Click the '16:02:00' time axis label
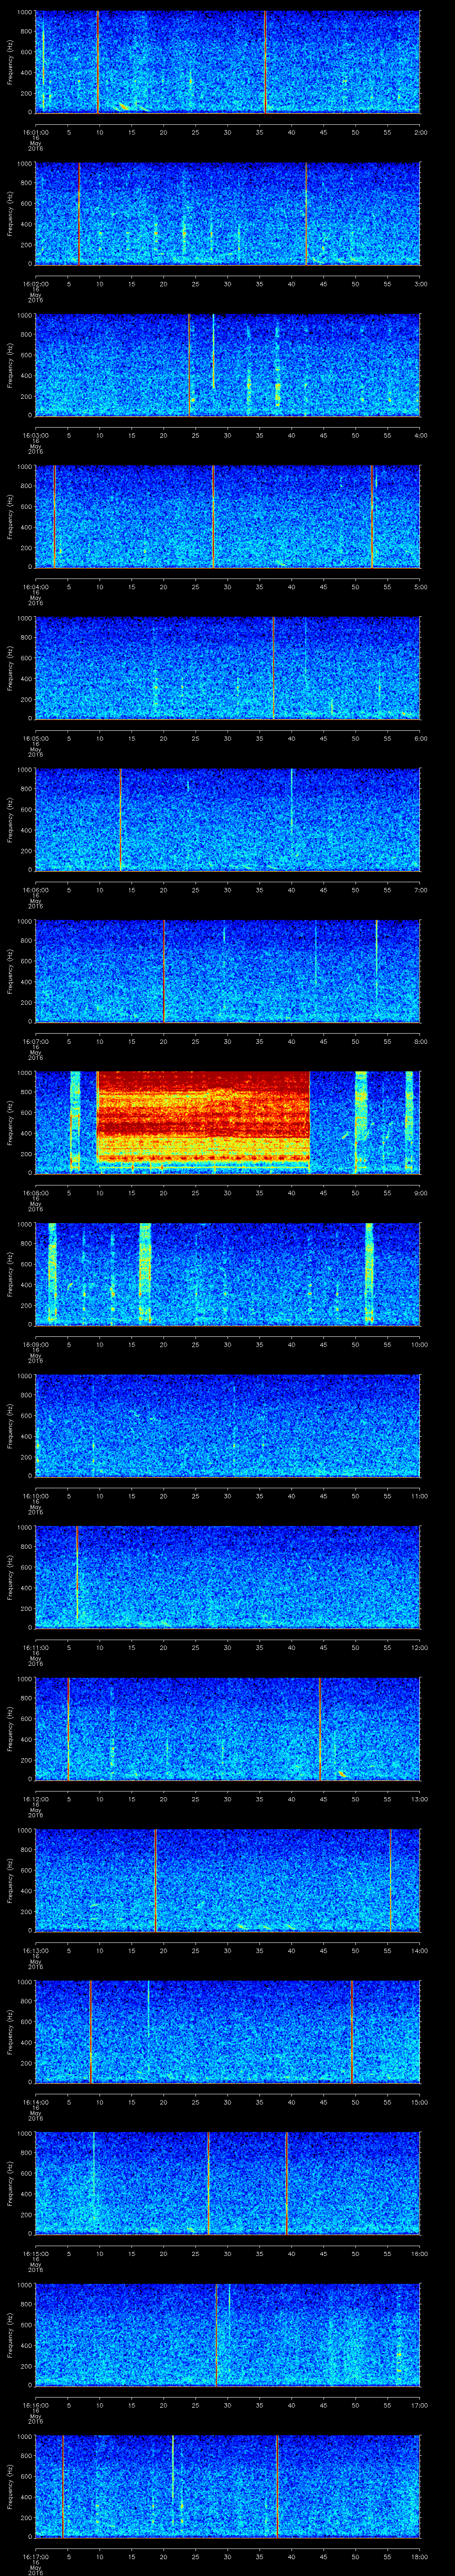The image size is (455, 2576). click(35, 284)
